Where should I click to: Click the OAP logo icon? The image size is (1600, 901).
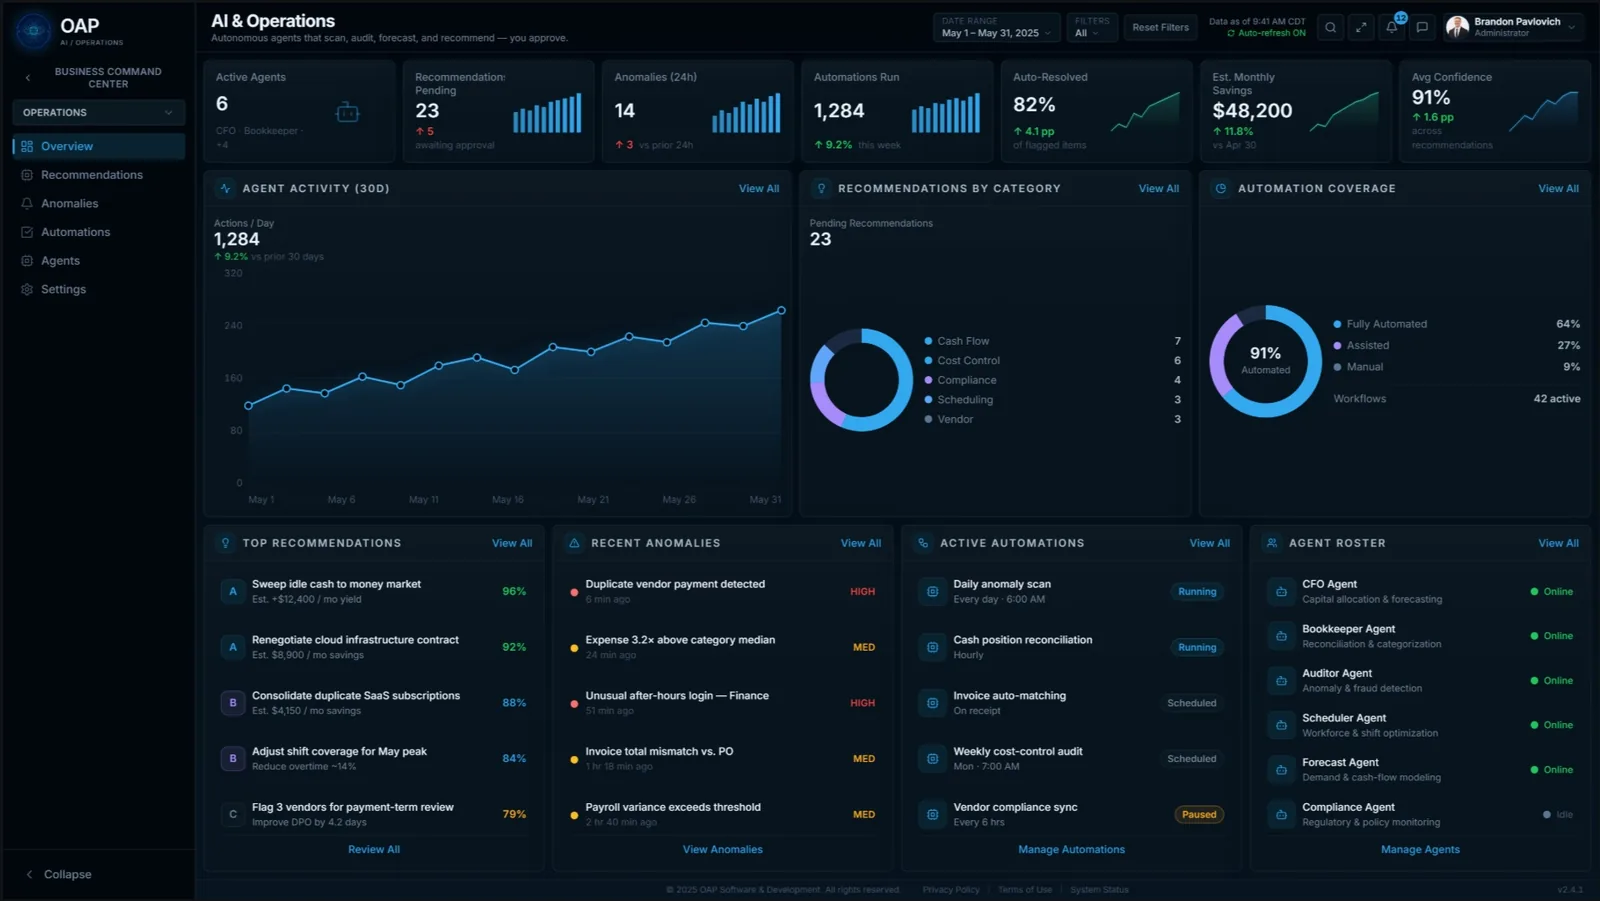tap(33, 31)
